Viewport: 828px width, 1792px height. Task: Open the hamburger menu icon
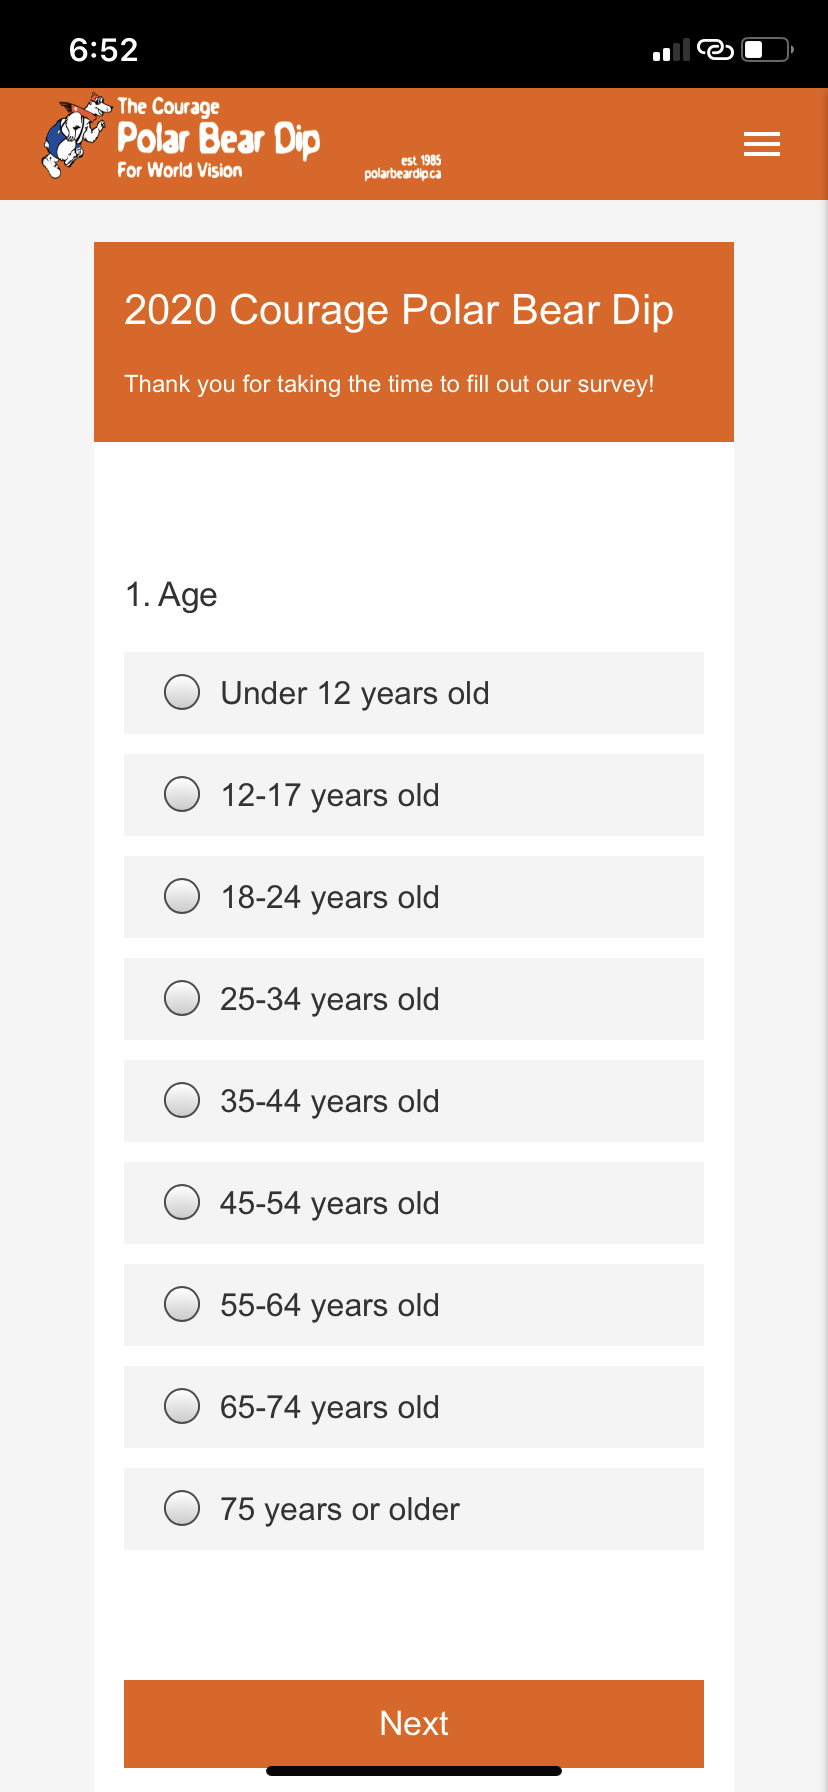coord(762,145)
